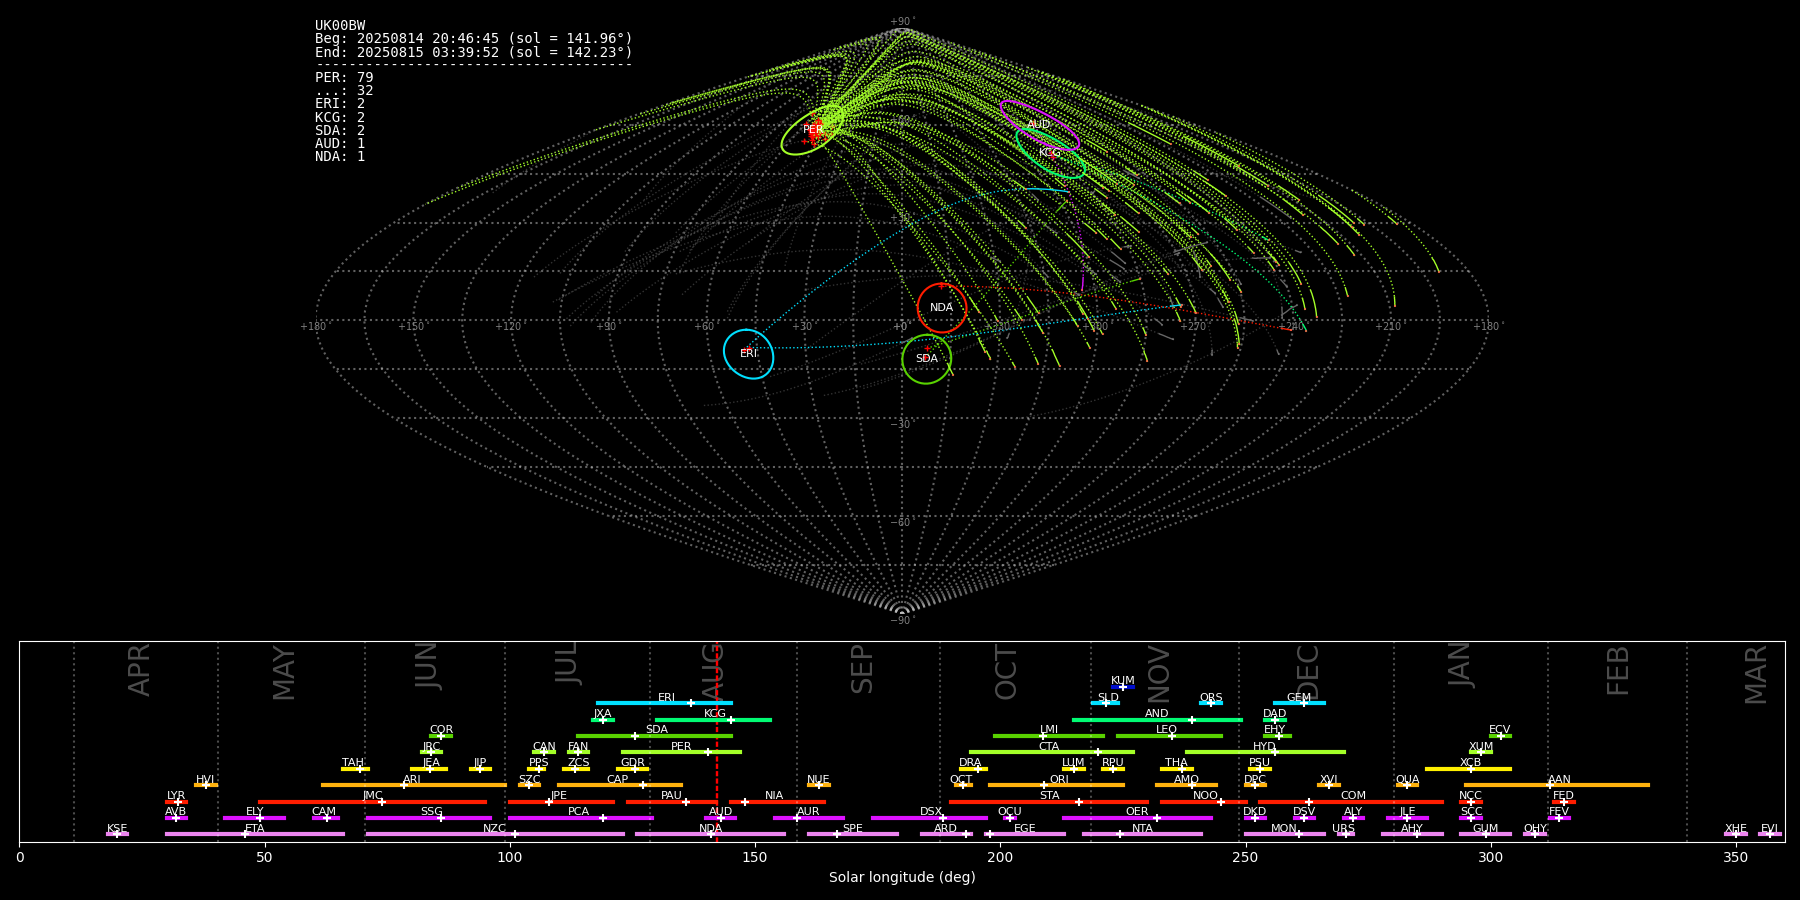The width and height of the screenshot is (1800, 900).
Task: Click the +90 declination label atop the map
Action: pyautogui.click(x=902, y=22)
